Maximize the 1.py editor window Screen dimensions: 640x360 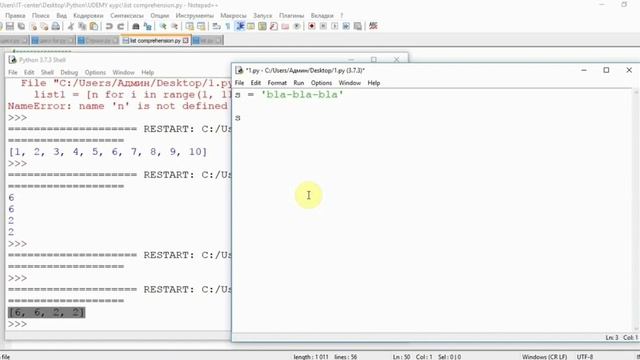click(606, 70)
